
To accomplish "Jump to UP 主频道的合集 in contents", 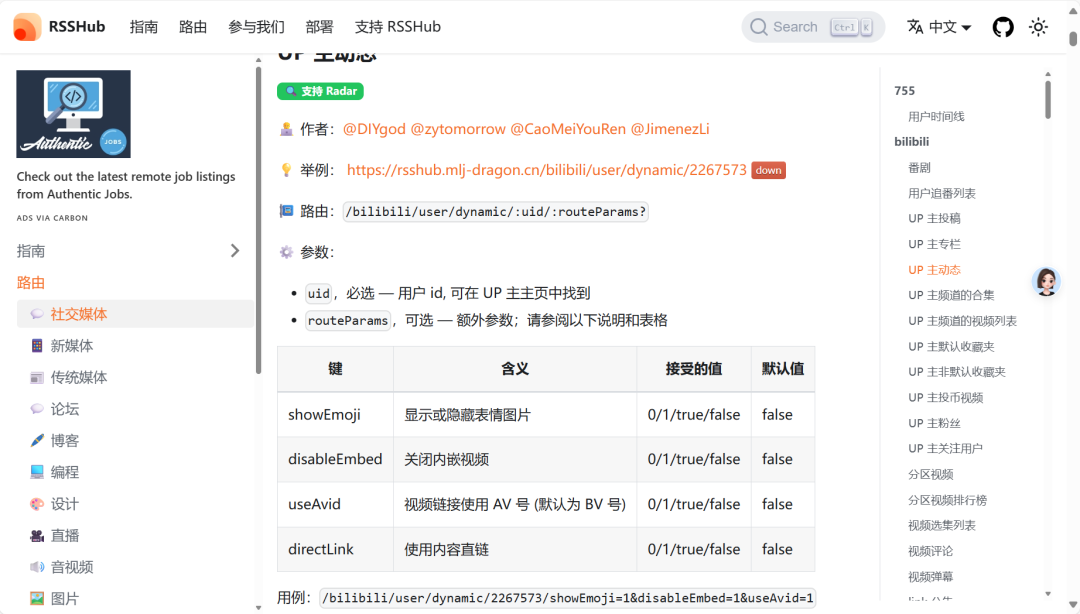I will coord(951,295).
